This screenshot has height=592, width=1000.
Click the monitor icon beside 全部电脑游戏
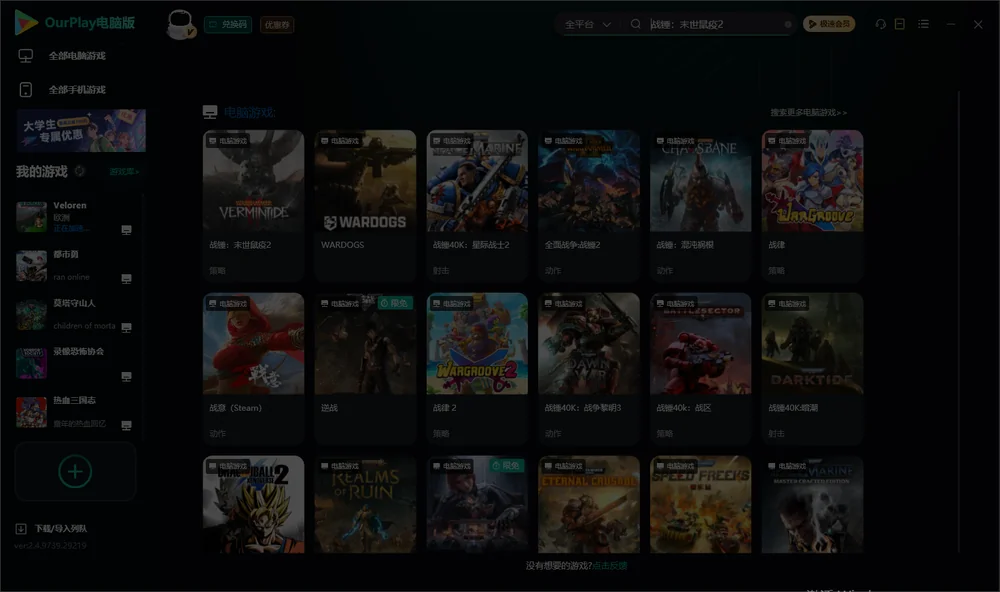click(x=26, y=56)
